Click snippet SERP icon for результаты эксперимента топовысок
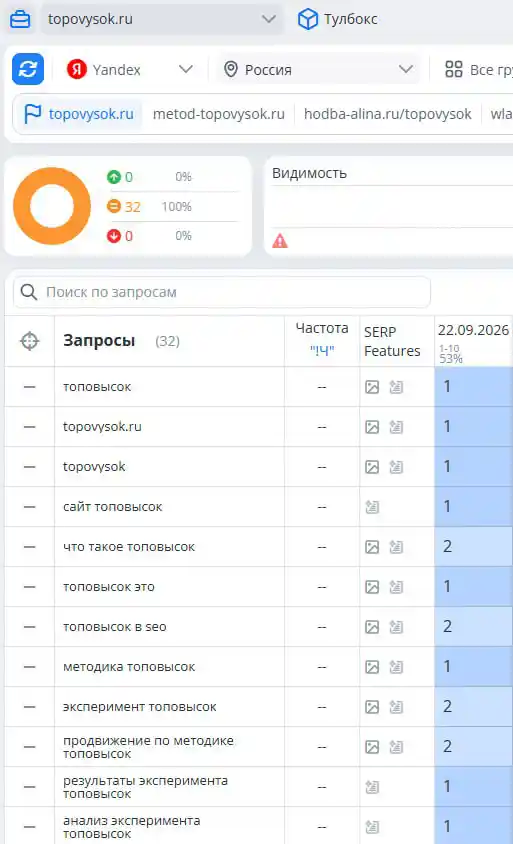The image size is (513, 844). tap(372, 787)
